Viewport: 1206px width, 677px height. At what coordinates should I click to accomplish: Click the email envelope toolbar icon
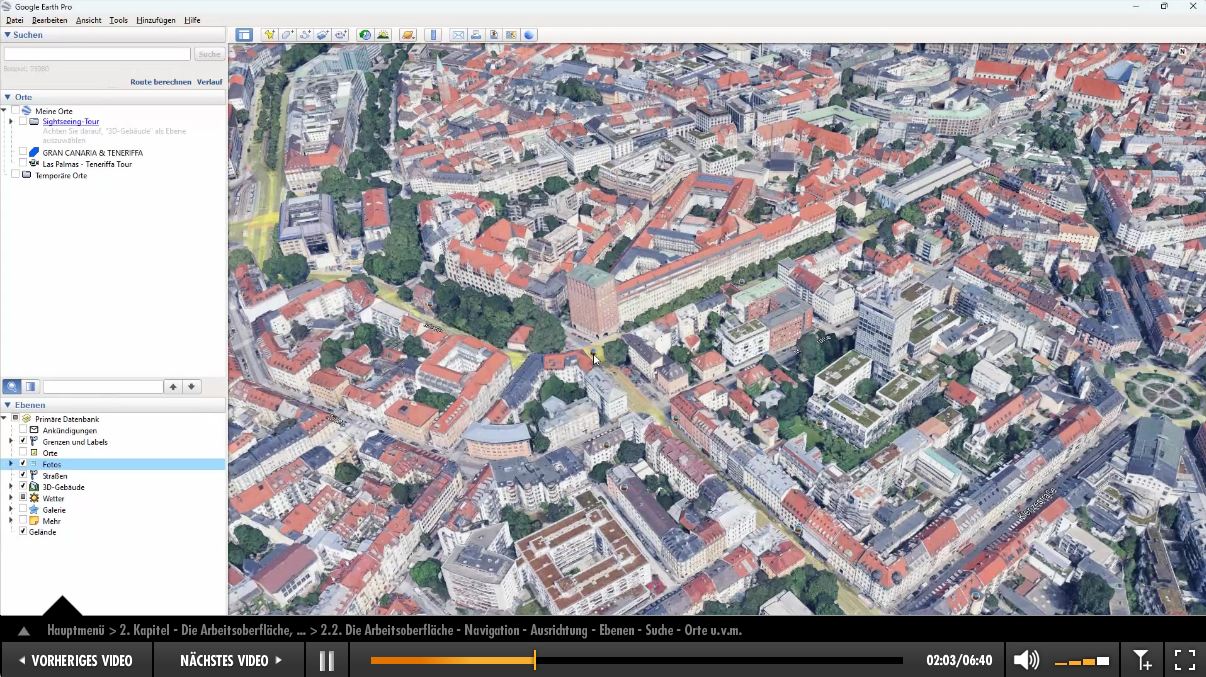458,35
